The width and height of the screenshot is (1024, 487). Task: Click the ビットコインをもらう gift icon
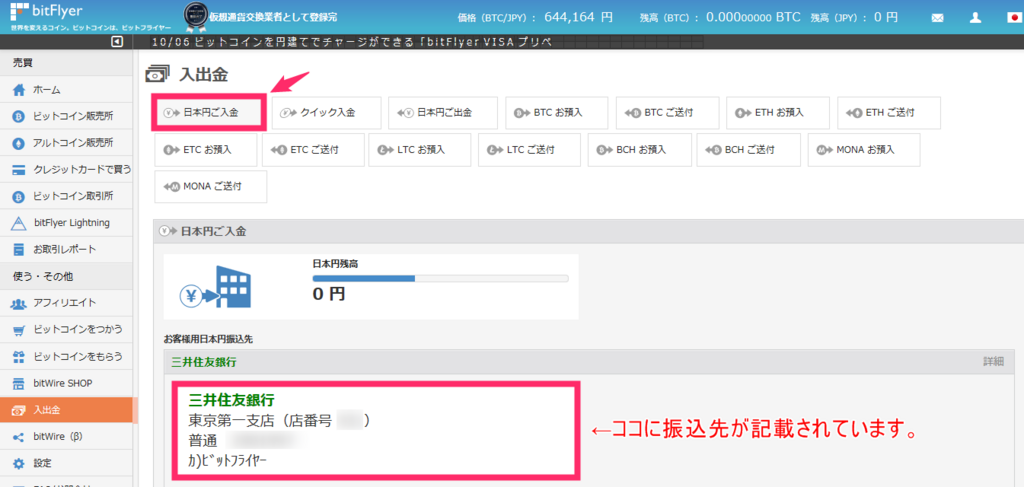(19, 357)
